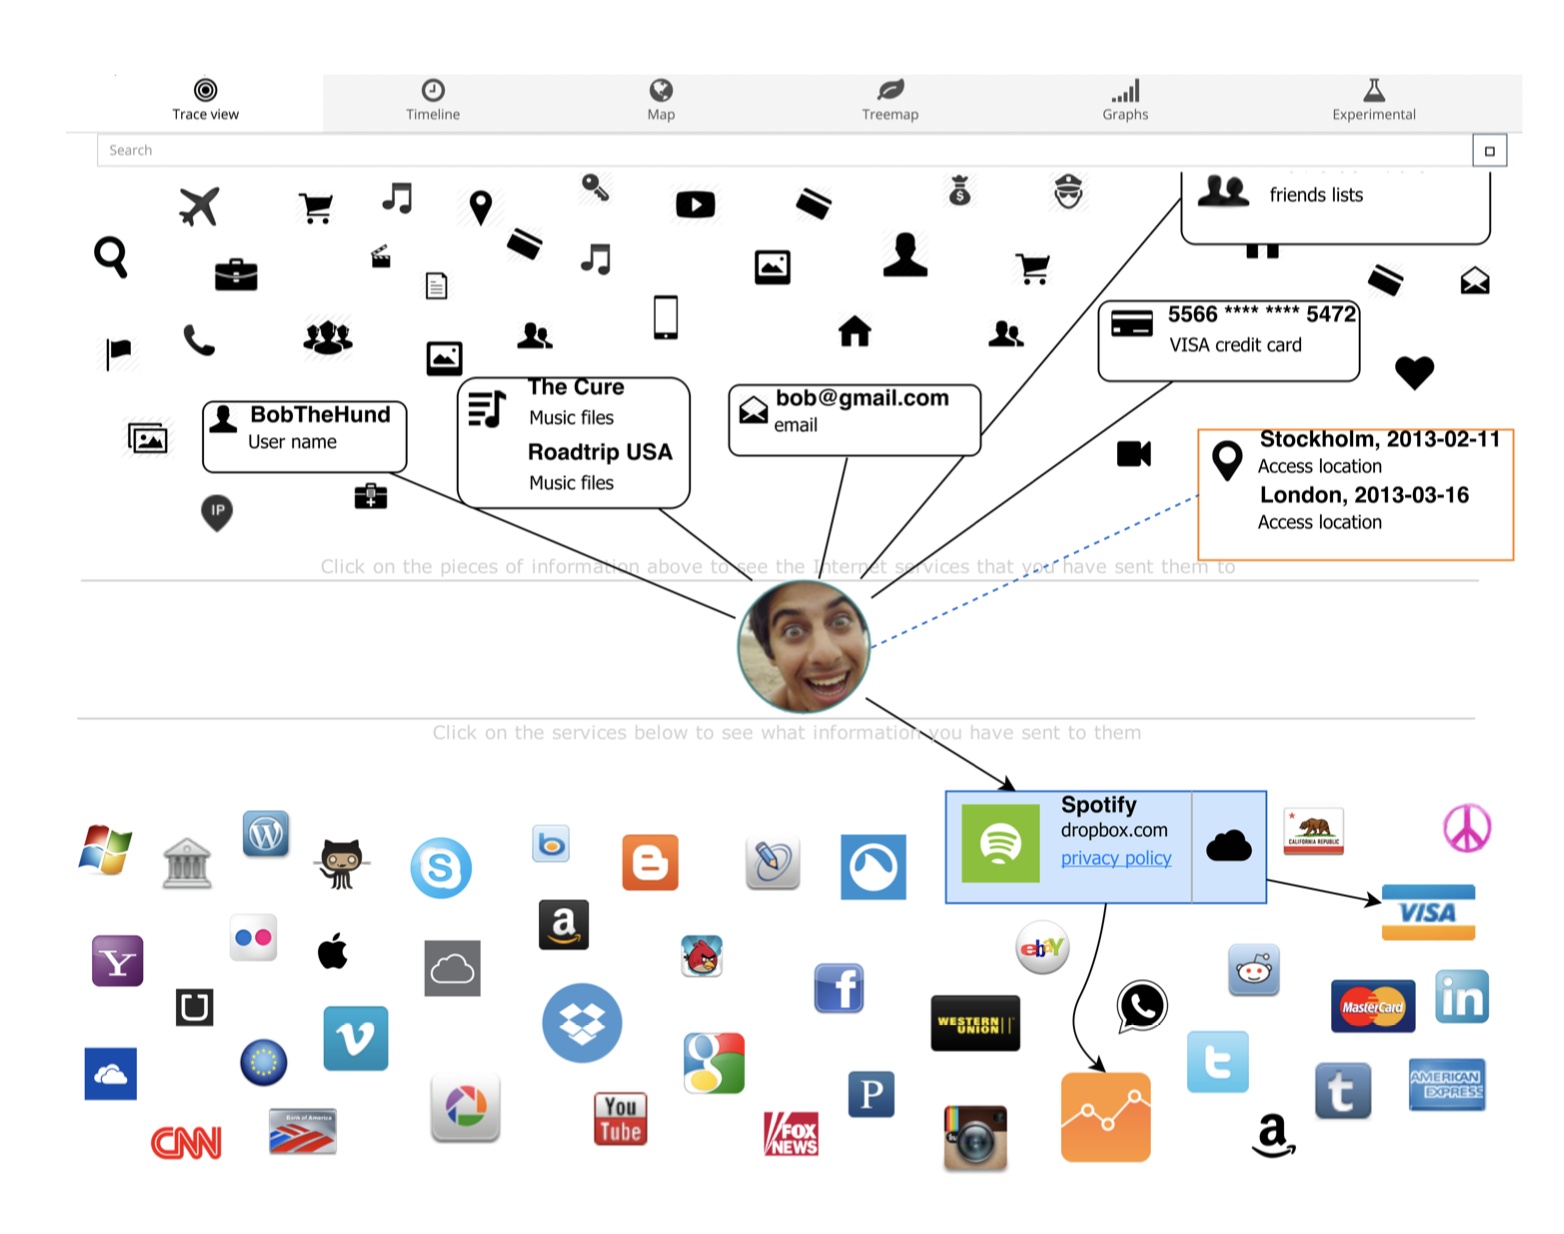Click the police officer icon

click(x=1069, y=190)
